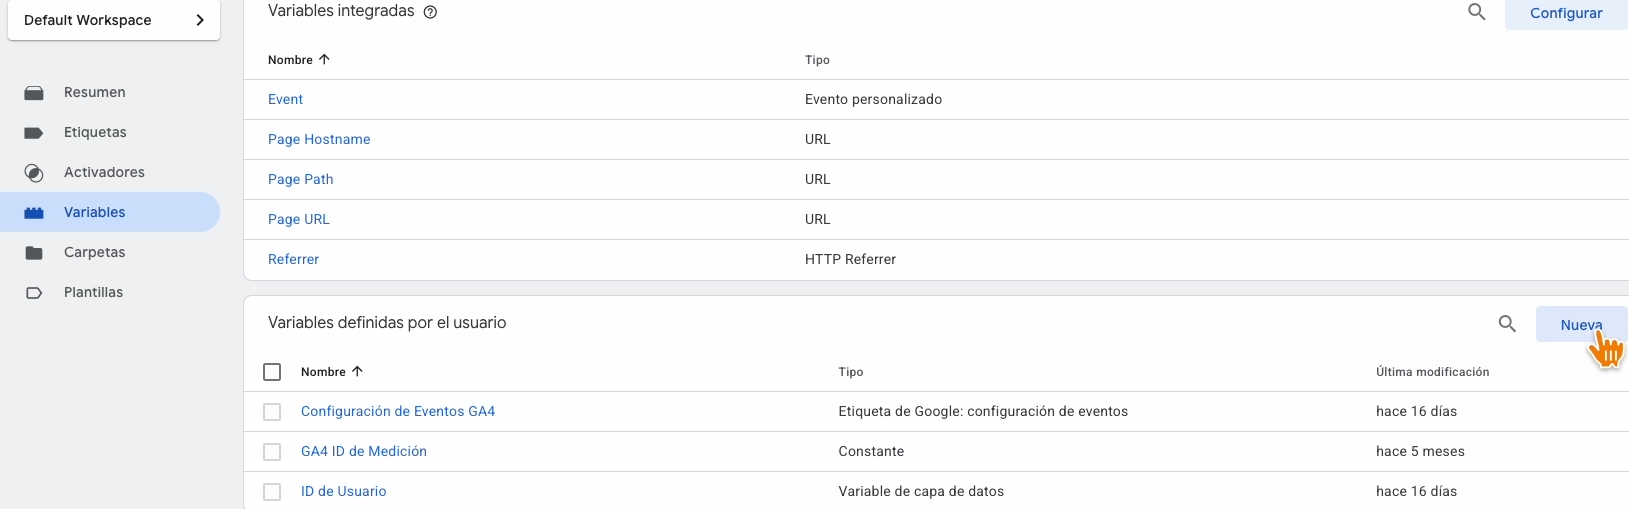This screenshot has width=1629, height=509.
Task: Expand the Default Workspace selector
Action: click(x=114, y=20)
